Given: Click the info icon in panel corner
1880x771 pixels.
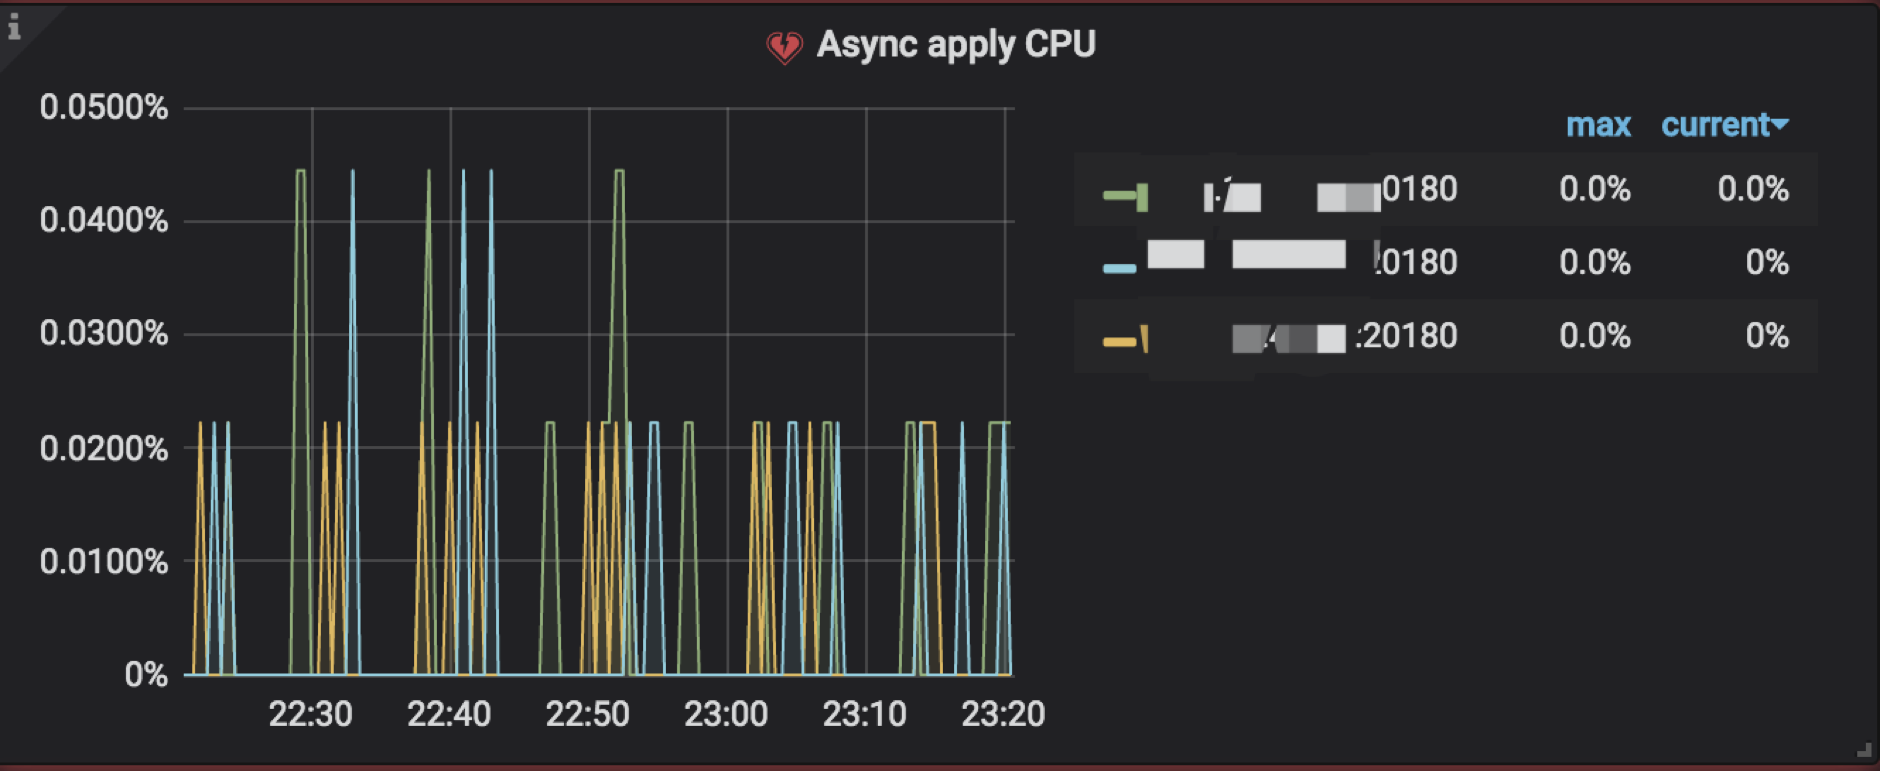Looking at the screenshot, I should pyautogui.click(x=14, y=27).
